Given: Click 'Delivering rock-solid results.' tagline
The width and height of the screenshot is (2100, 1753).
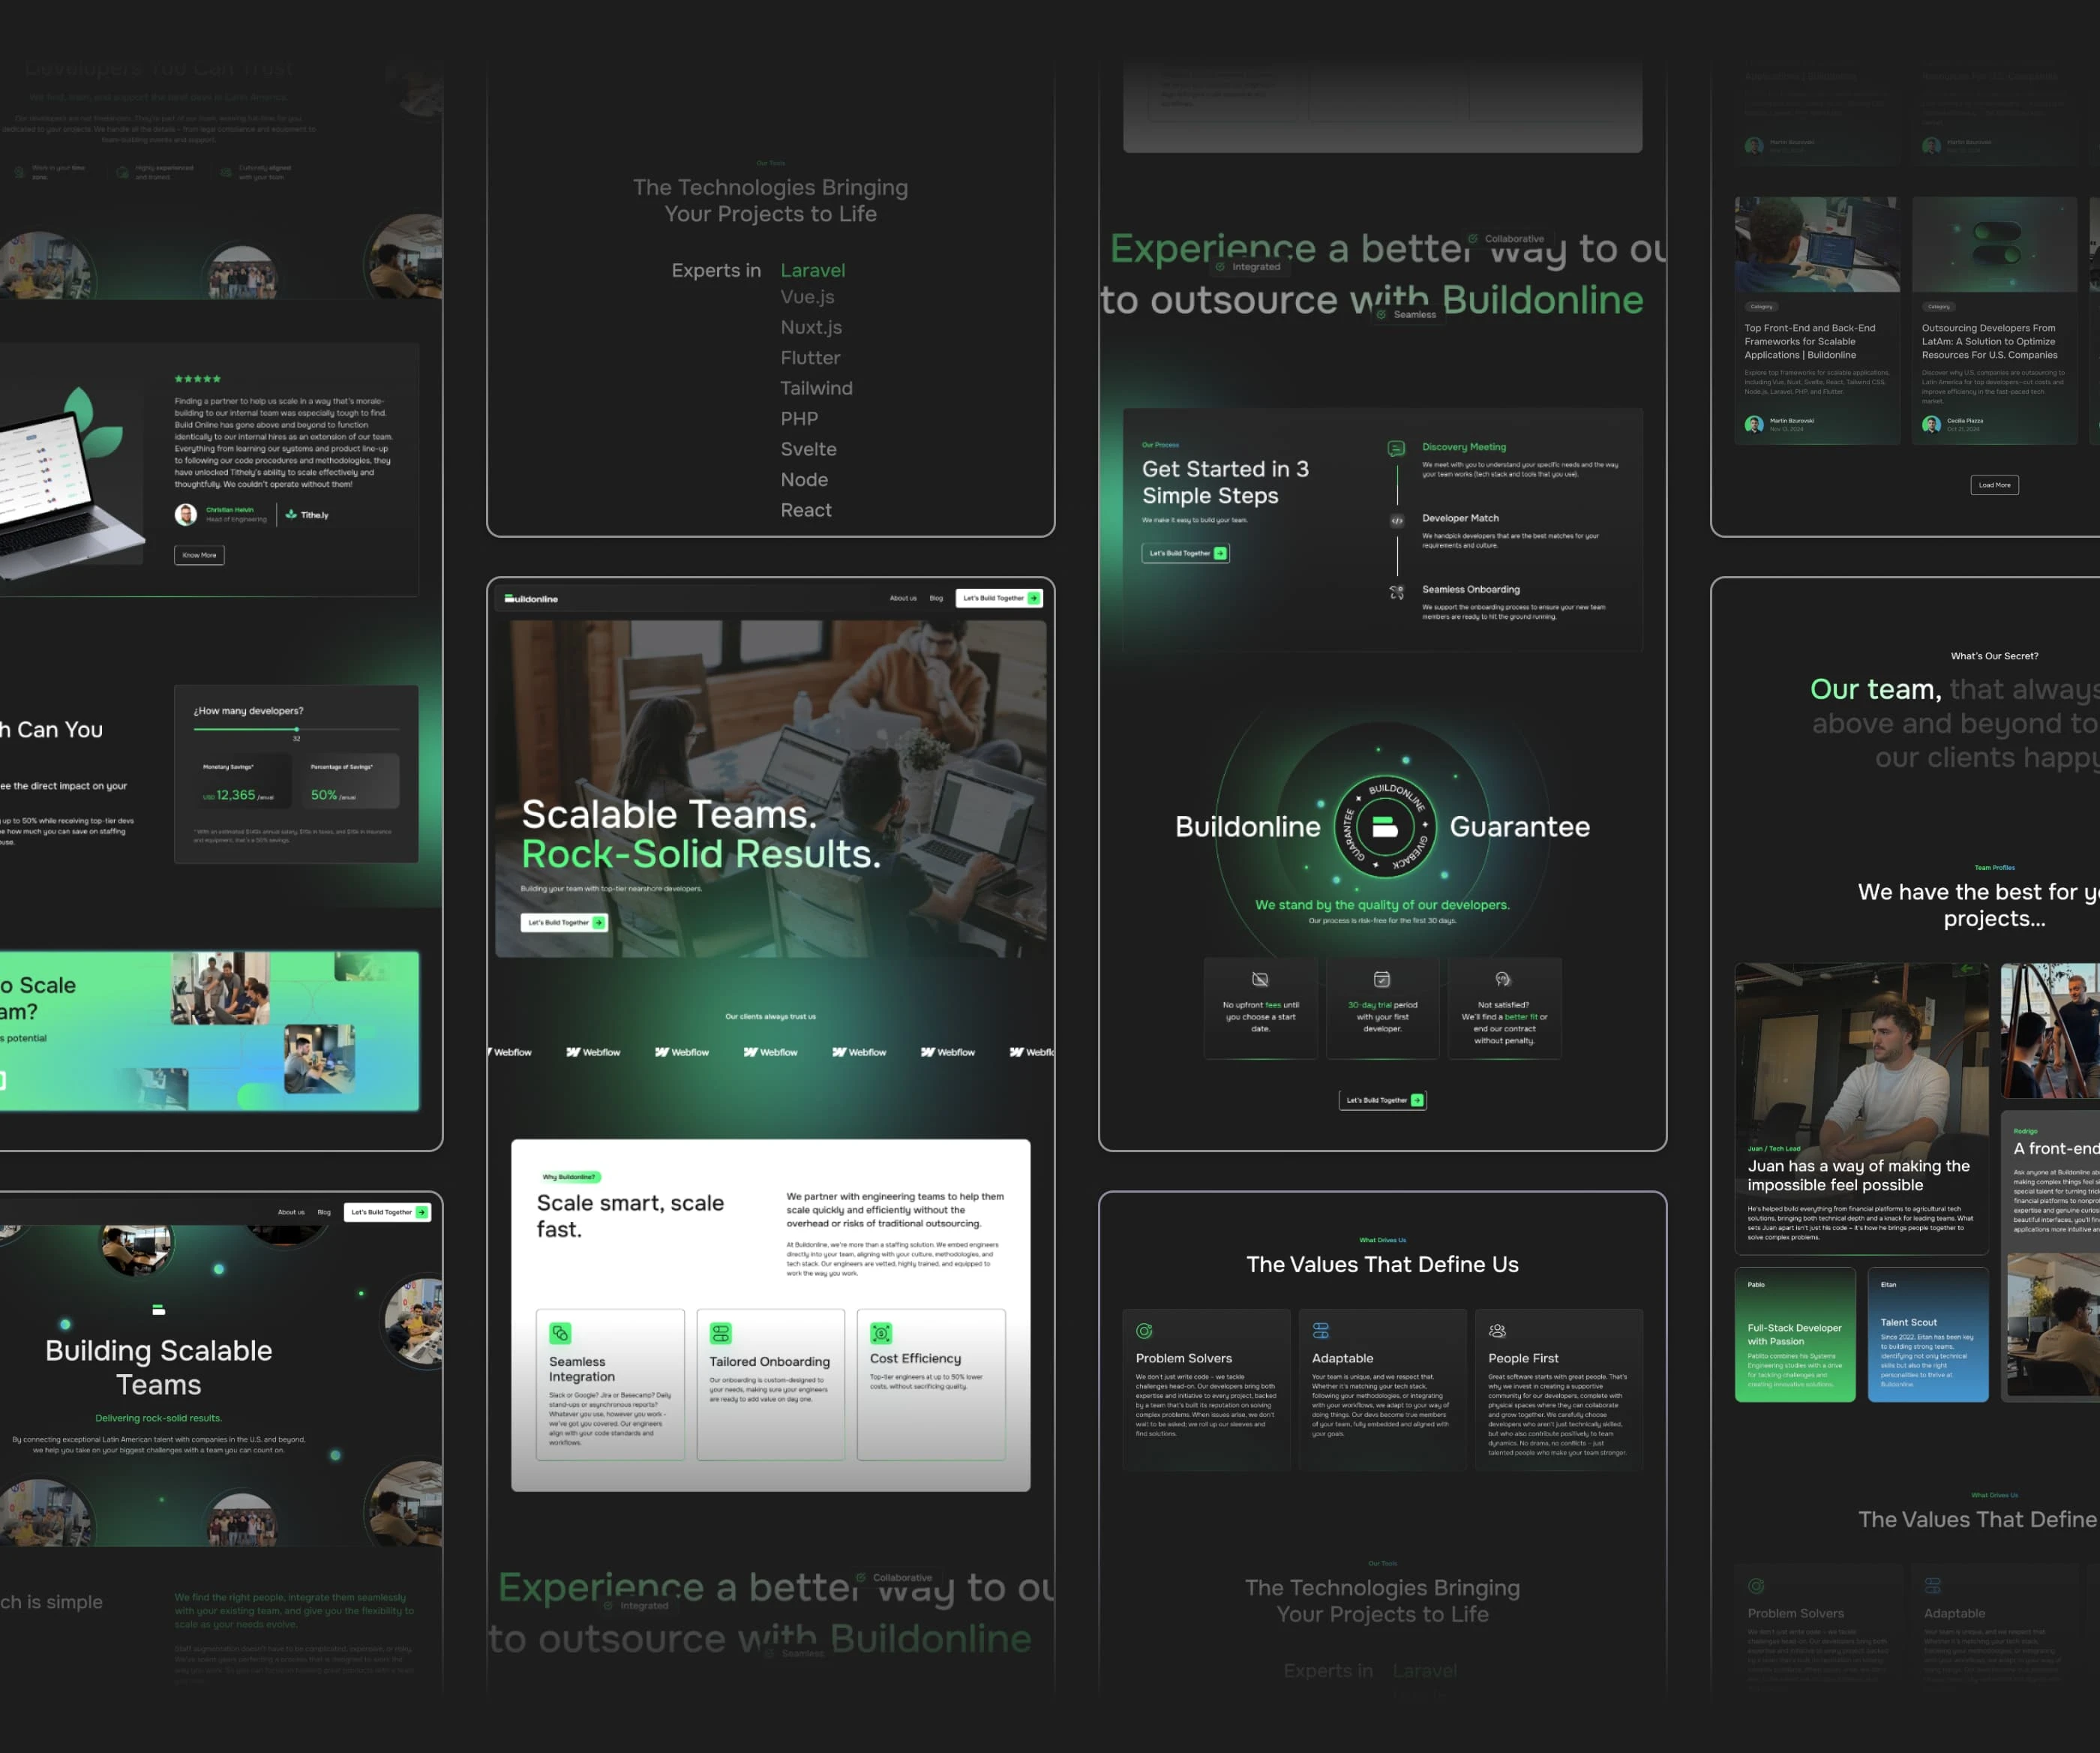Looking at the screenshot, I should pyautogui.click(x=158, y=1418).
